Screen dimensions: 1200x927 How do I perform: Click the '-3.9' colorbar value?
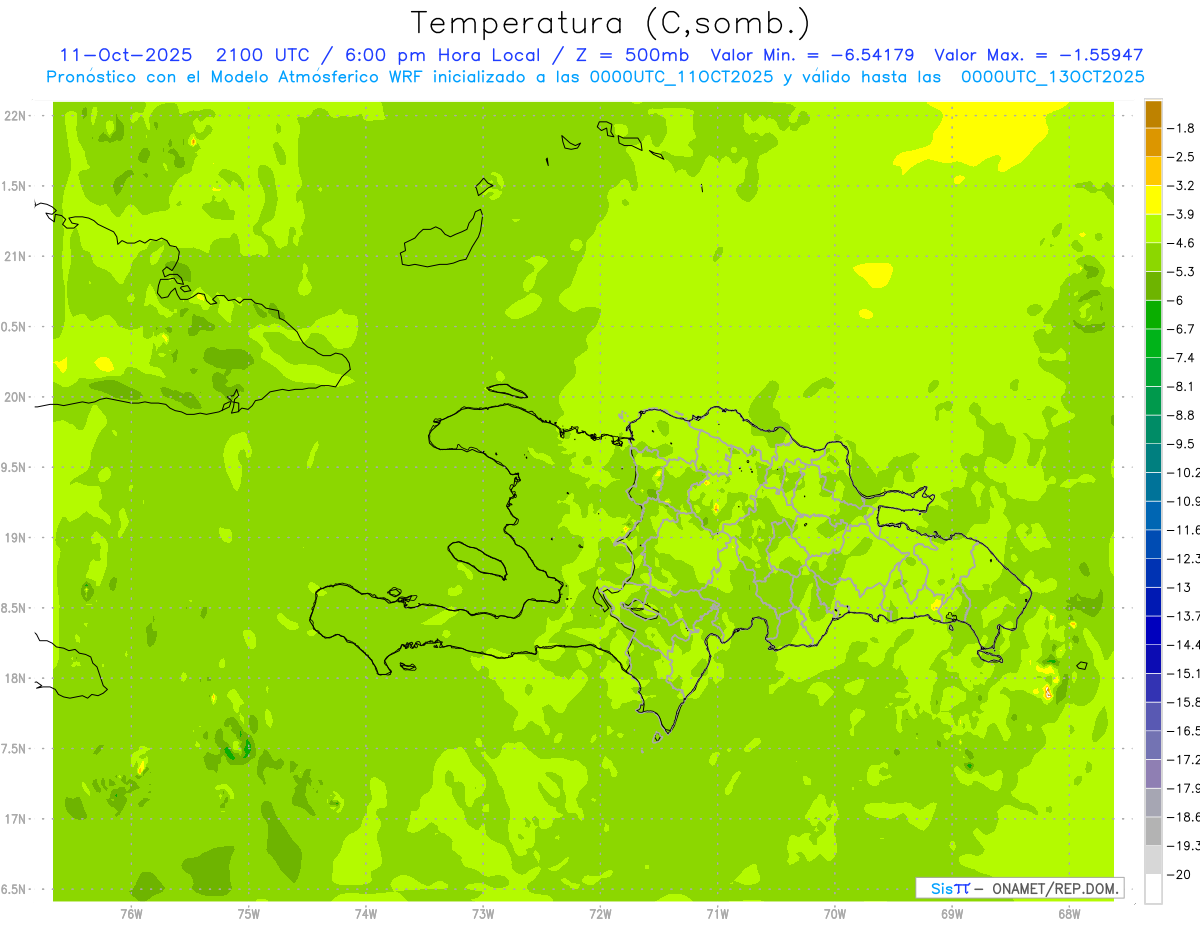tap(1183, 214)
